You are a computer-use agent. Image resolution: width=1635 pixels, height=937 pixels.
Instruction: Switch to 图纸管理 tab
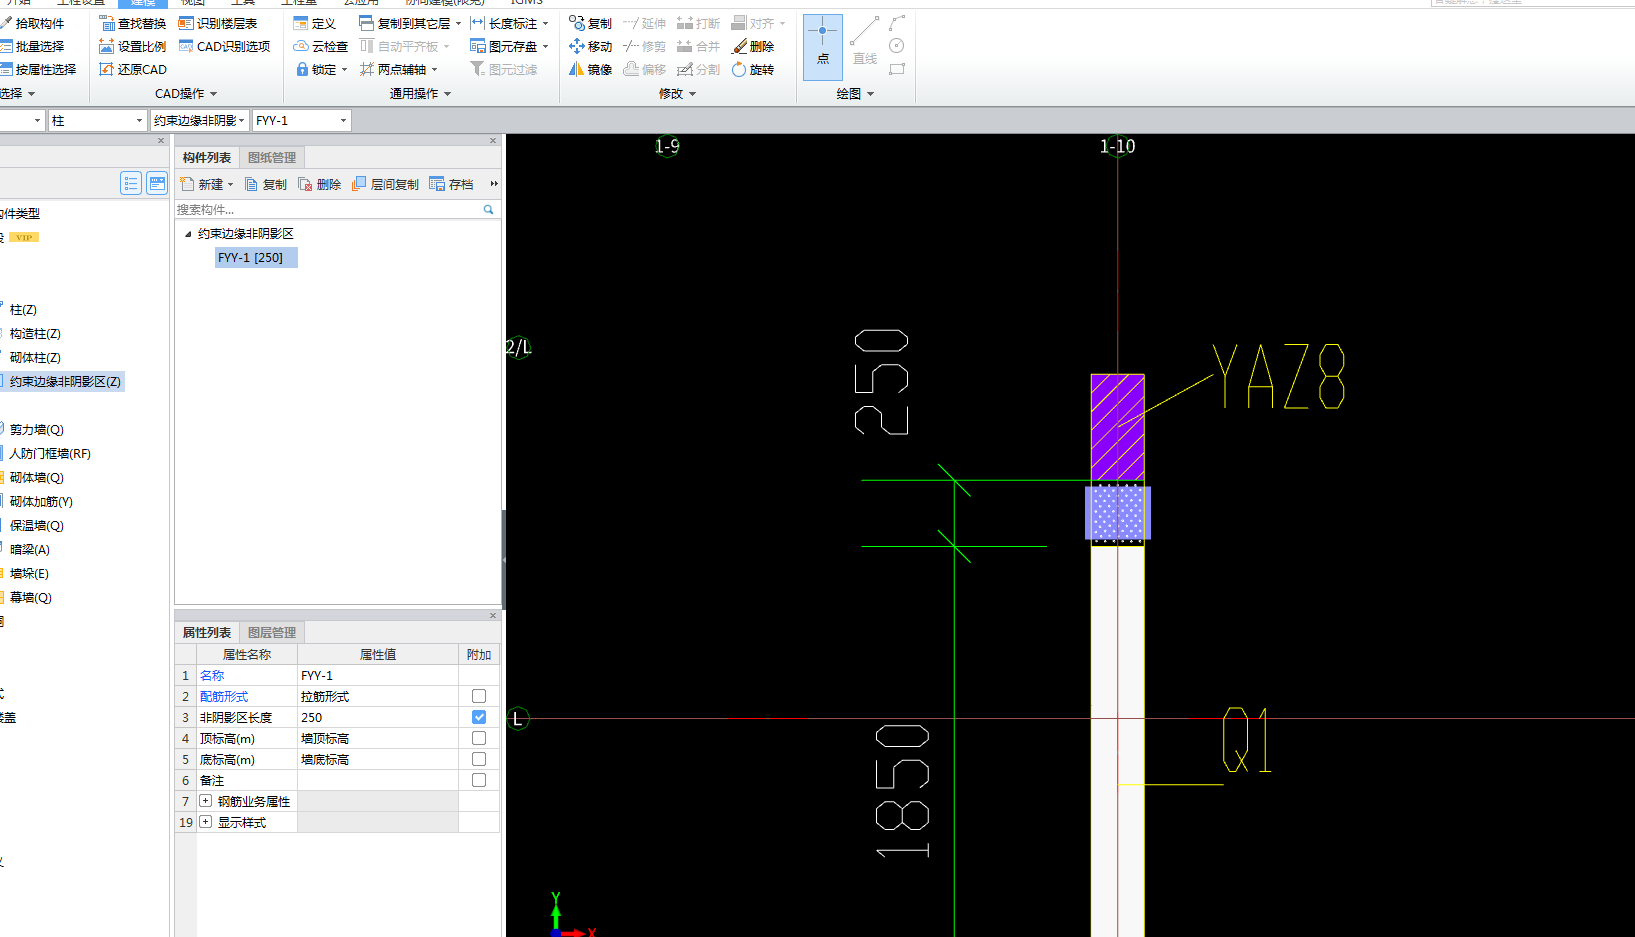(x=272, y=157)
